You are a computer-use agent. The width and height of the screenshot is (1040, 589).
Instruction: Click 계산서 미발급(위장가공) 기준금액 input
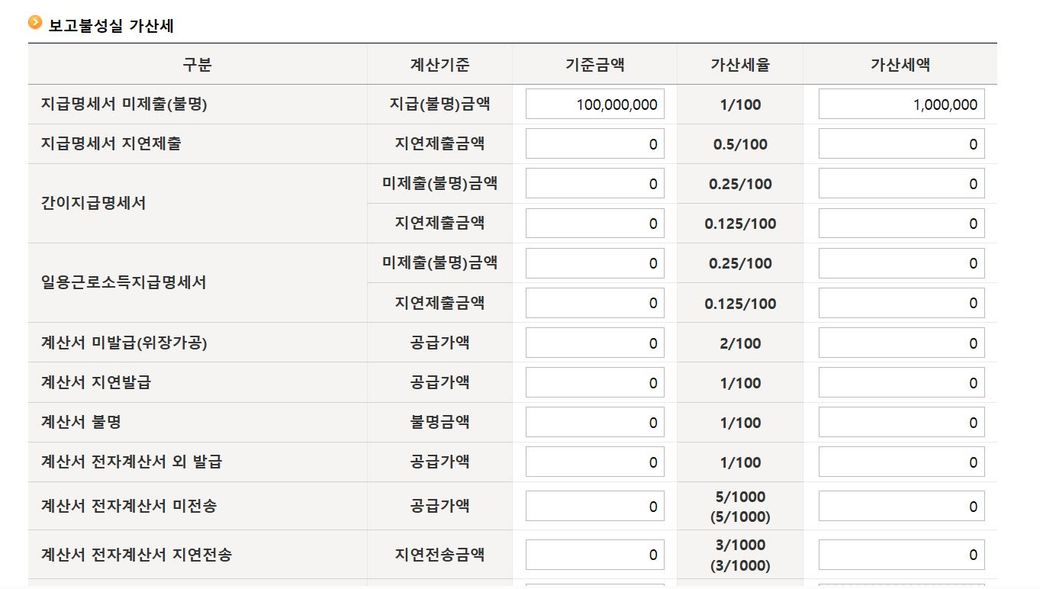(594, 343)
